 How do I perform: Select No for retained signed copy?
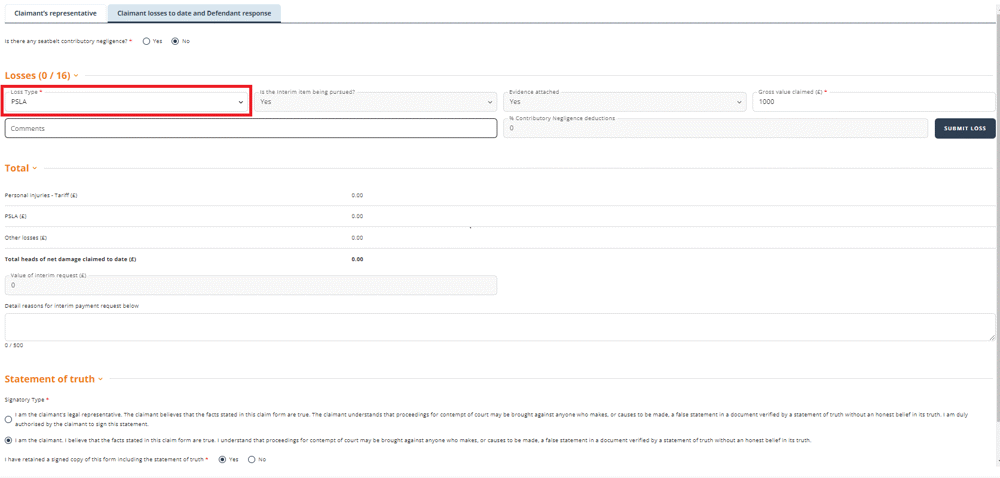coord(251,459)
